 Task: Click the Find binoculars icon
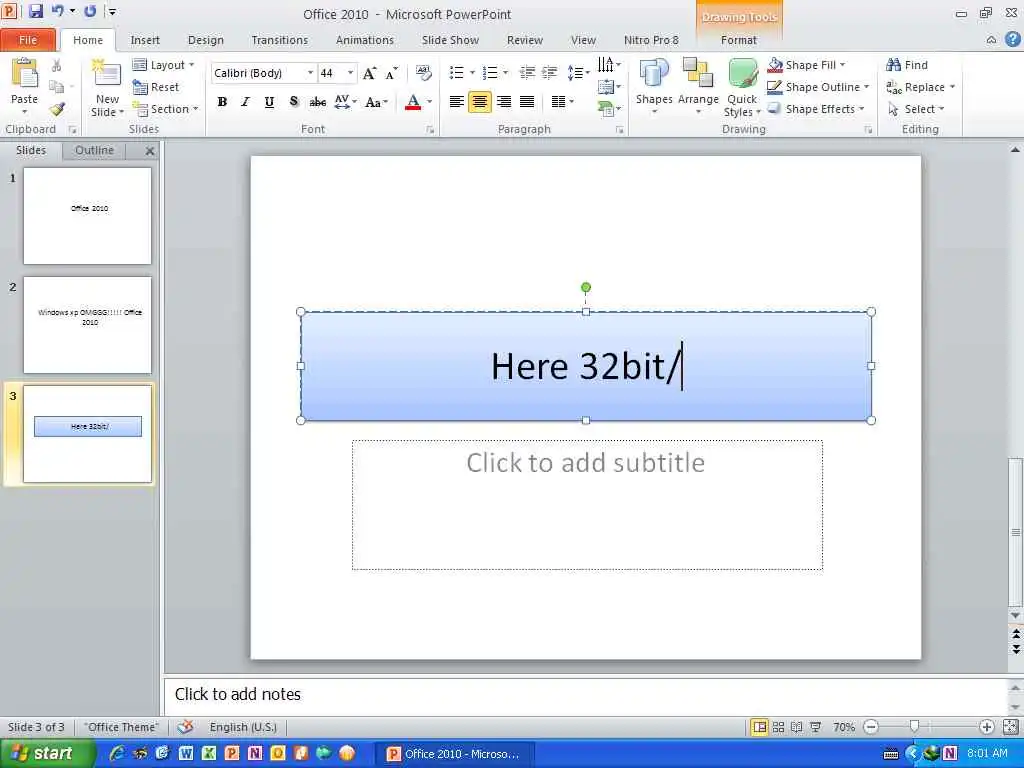(x=893, y=65)
